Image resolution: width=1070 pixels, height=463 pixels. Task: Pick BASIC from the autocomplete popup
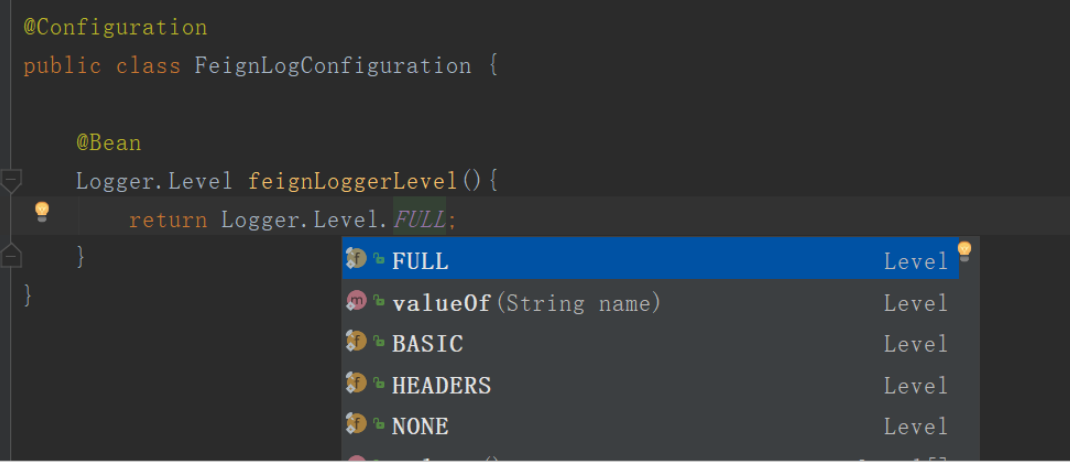click(x=427, y=344)
